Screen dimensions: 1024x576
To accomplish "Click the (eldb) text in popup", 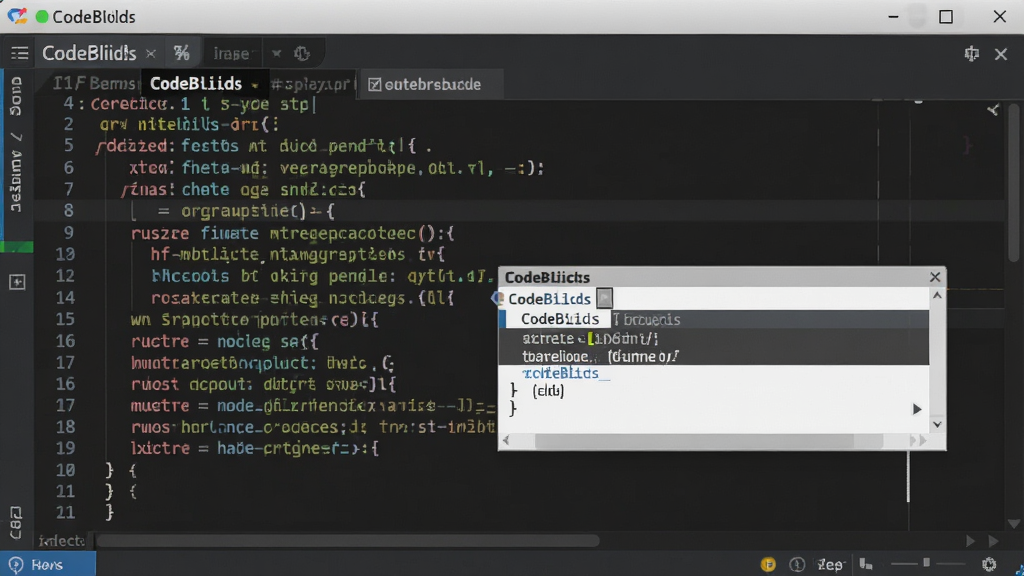I will pyautogui.click(x=548, y=391).
